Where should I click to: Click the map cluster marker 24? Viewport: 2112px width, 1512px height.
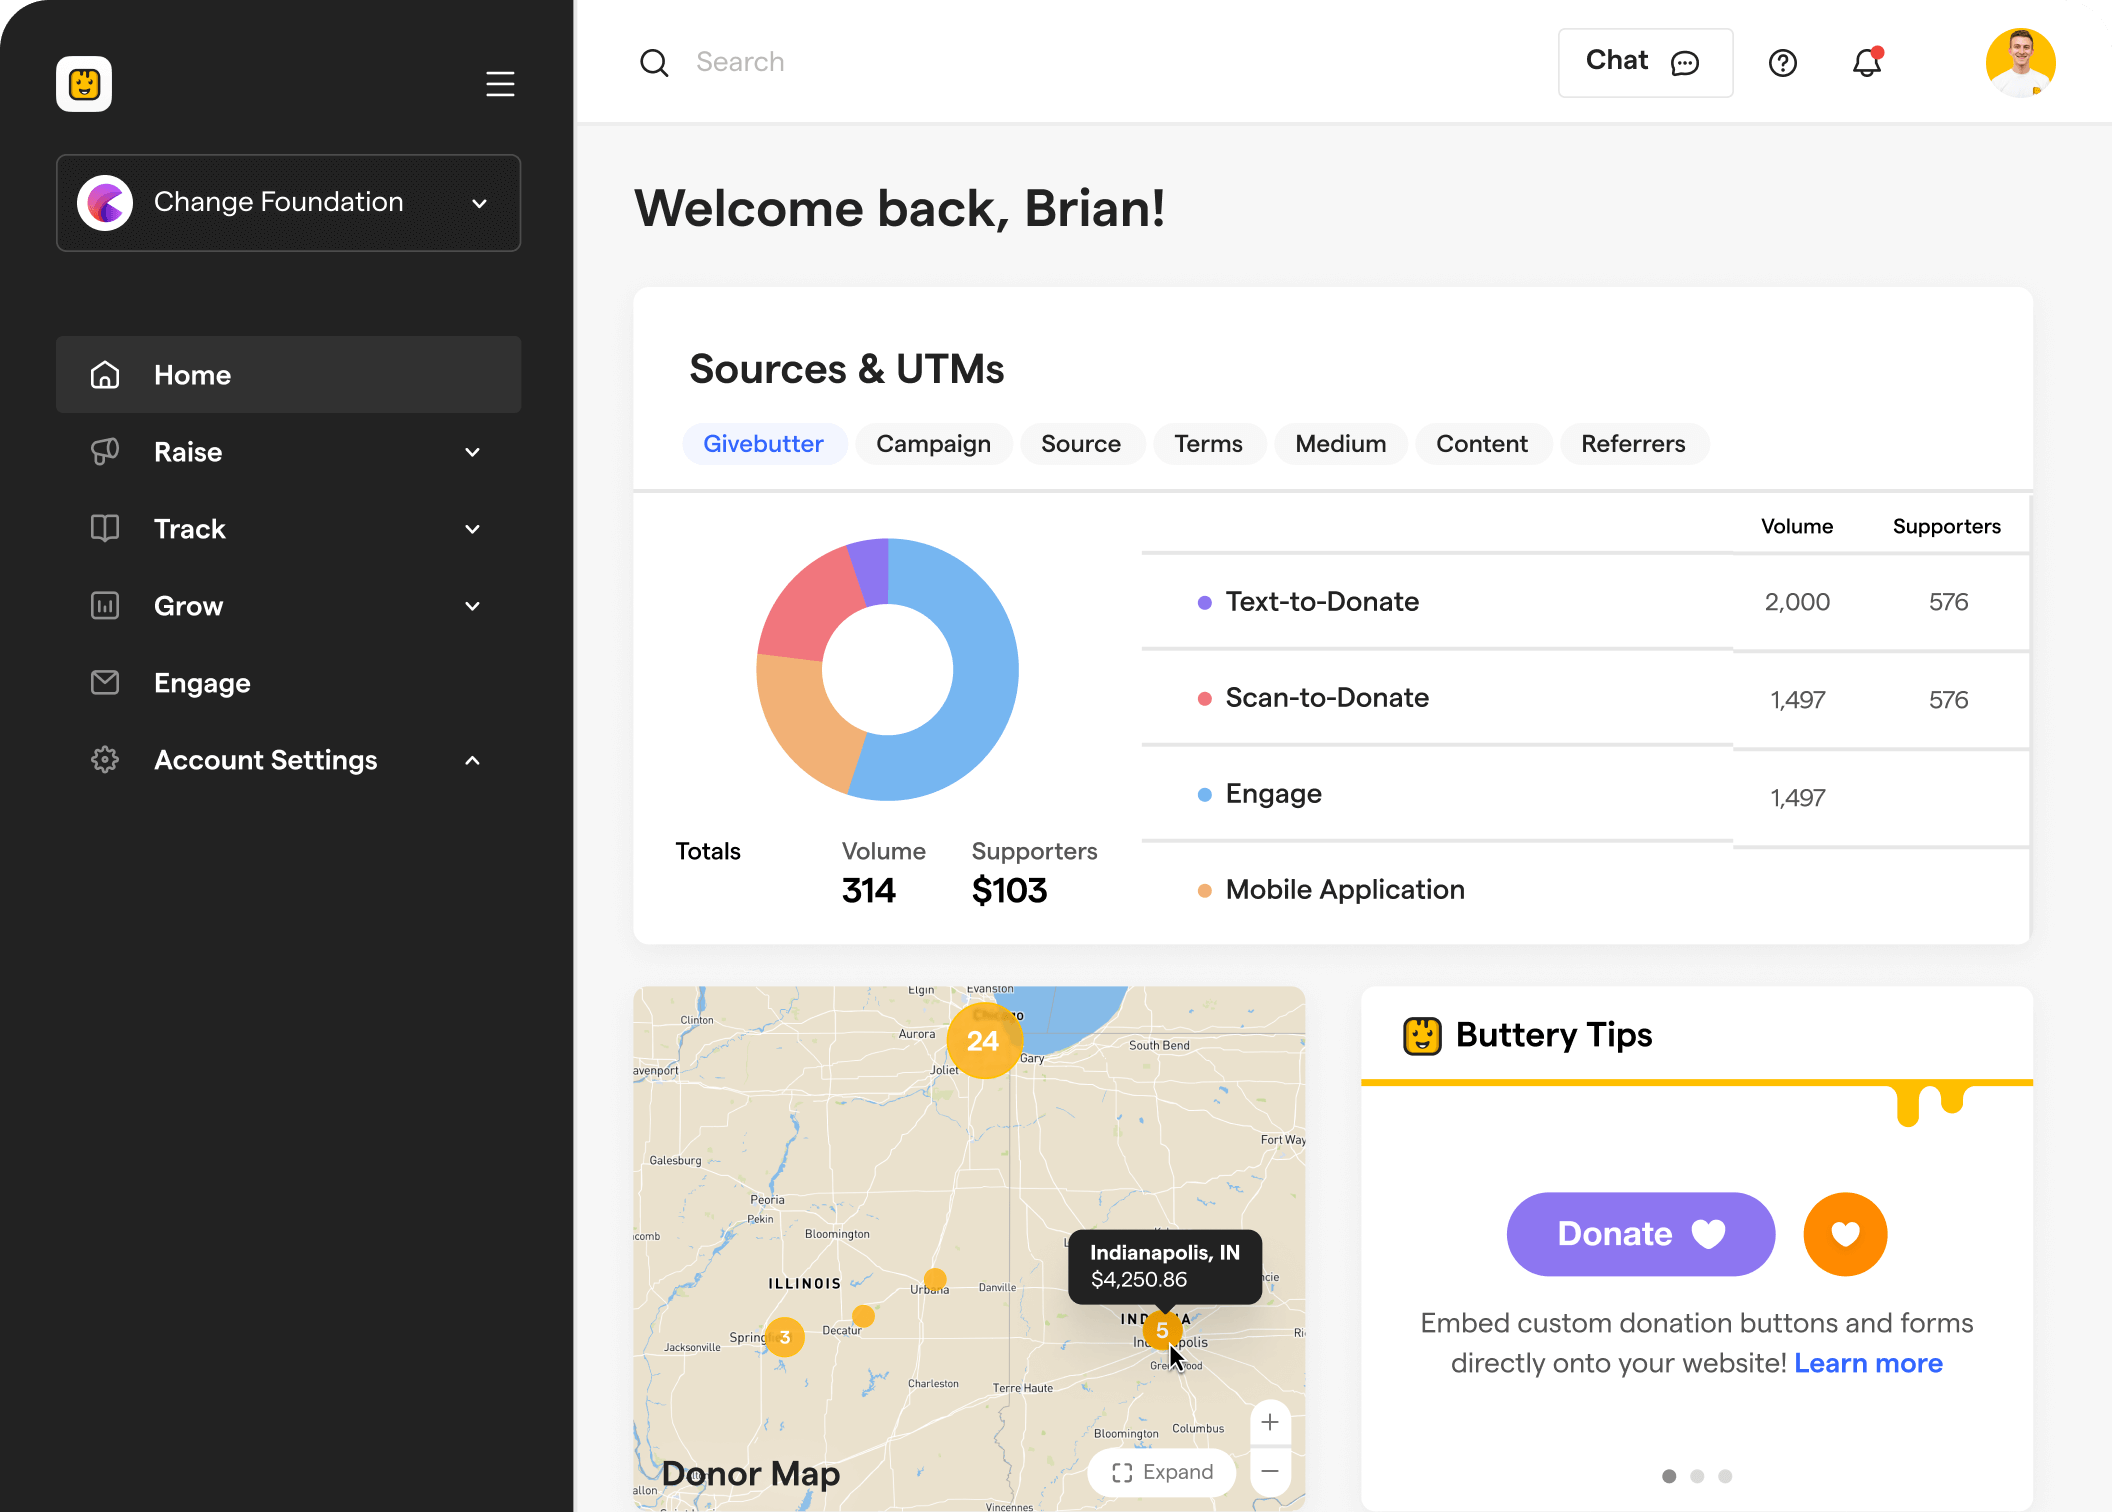tap(984, 1041)
